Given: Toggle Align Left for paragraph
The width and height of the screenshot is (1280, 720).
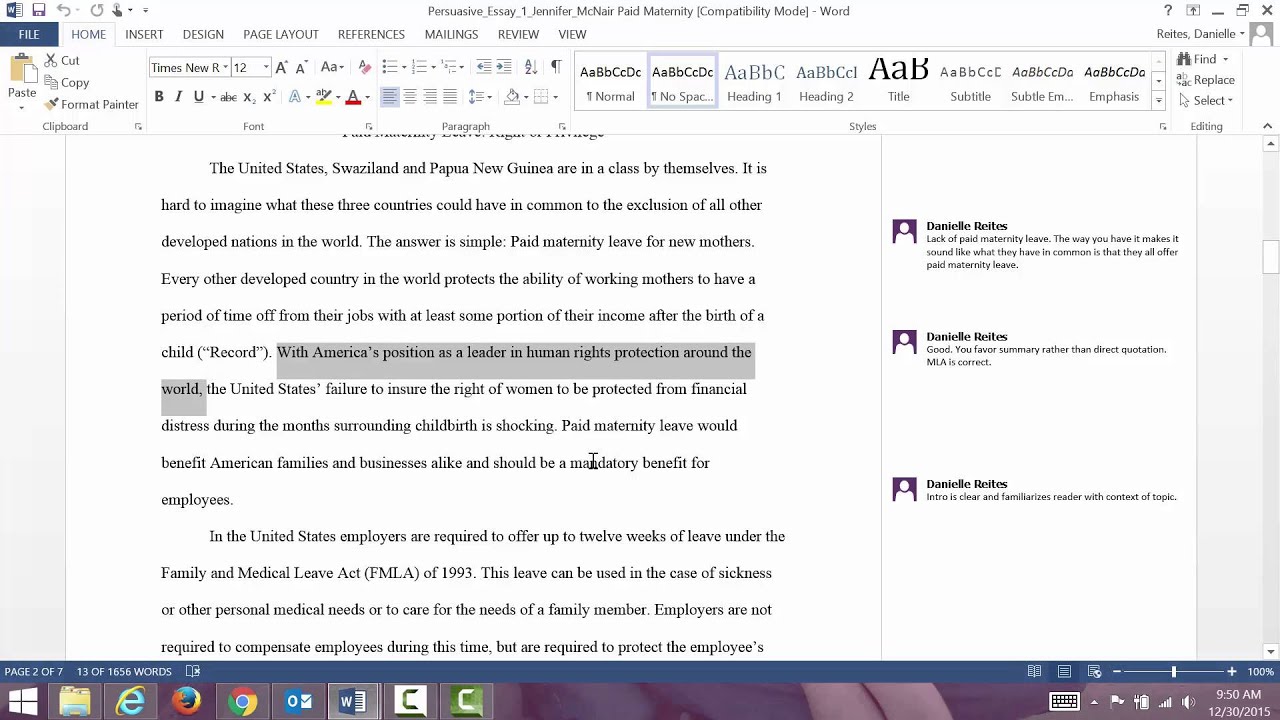Looking at the screenshot, I should pos(389,97).
